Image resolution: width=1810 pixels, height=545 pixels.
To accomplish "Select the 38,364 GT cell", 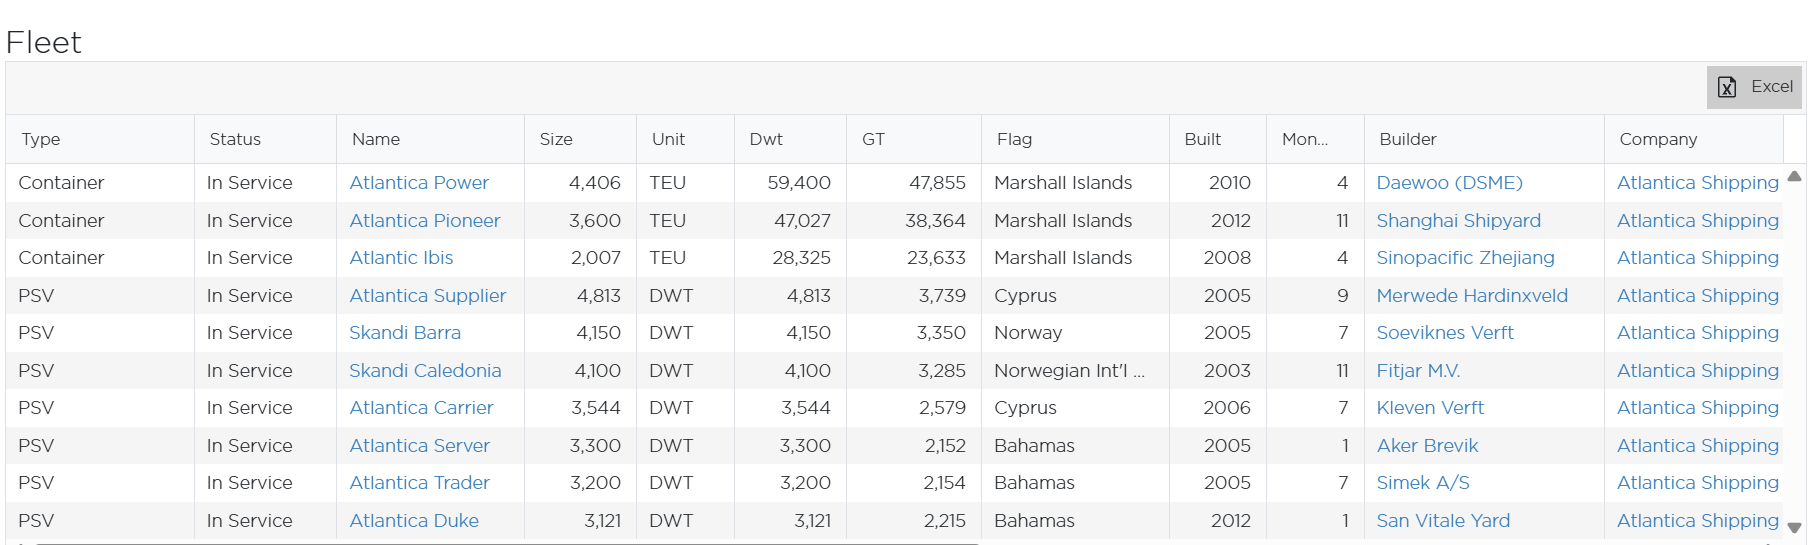I will click(914, 221).
